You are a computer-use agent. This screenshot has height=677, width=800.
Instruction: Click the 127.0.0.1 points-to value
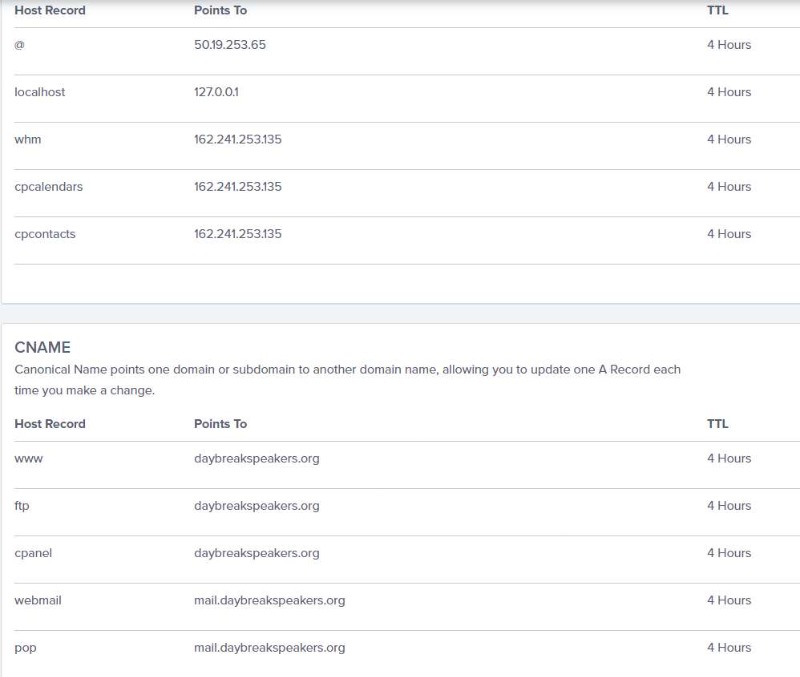pyautogui.click(x=216, y=92)
